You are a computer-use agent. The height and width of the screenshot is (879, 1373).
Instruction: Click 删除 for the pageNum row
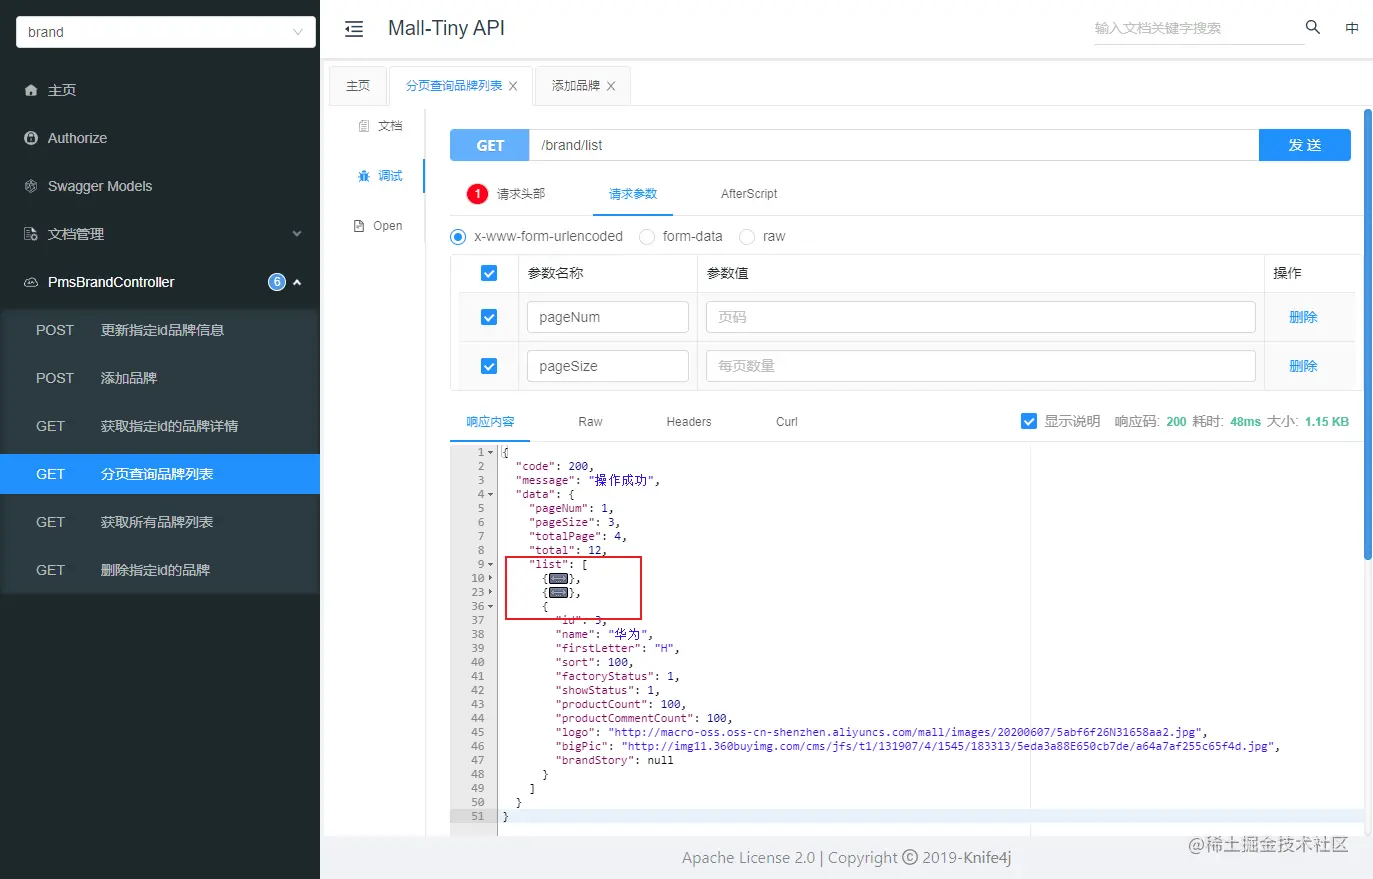pyautogui.click(x=1303, y=317)
